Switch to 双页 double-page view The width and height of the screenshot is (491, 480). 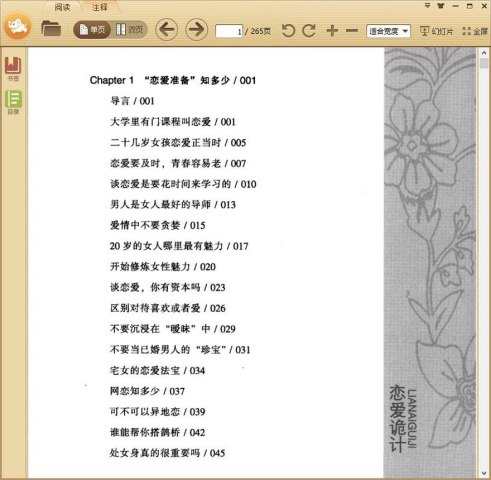[130, 30]
